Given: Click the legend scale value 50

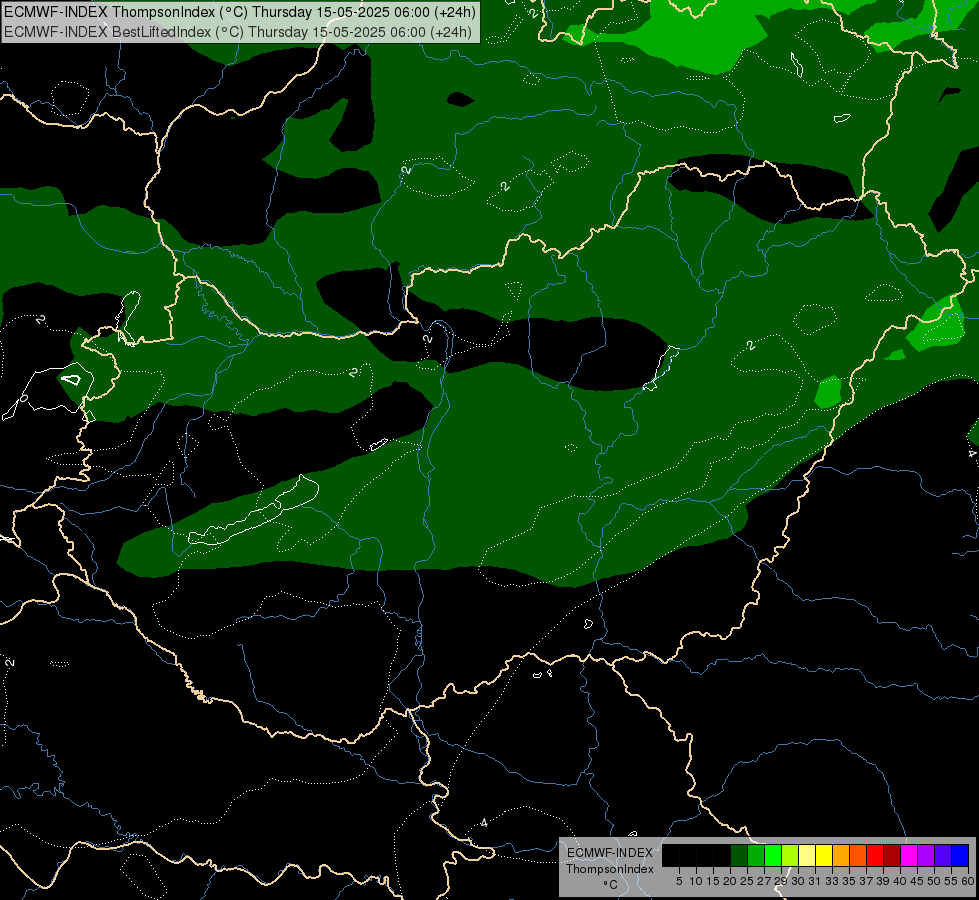Looking at the screenshot, I should click(934, 881).
